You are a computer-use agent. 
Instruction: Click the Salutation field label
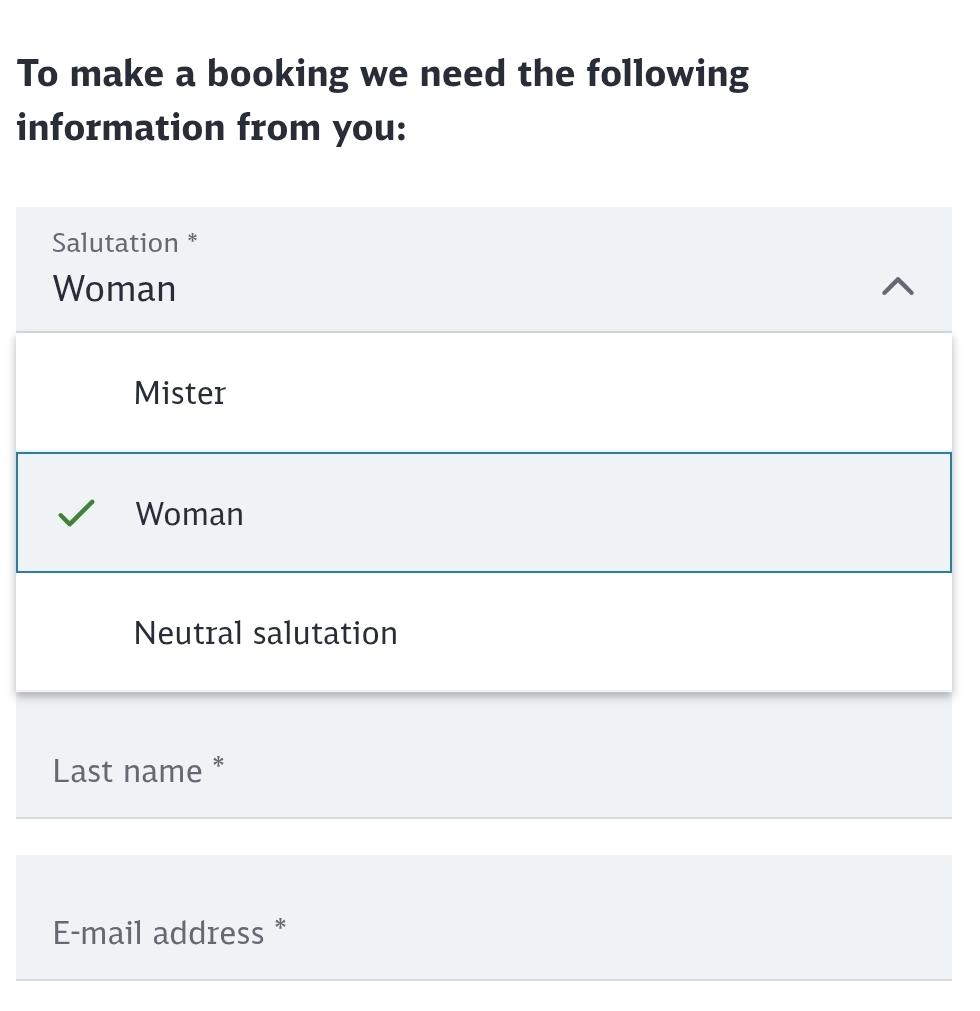click(115, 243)
